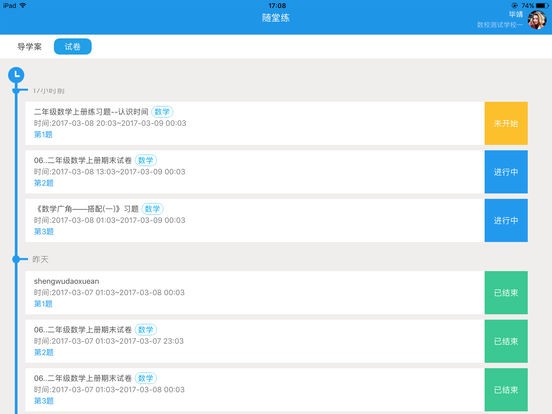The height and width of the screenshot is (414, 552).
Task: Click 第2题 under the 2017-03-08 13:03 exam
Action: click(43, 183)
